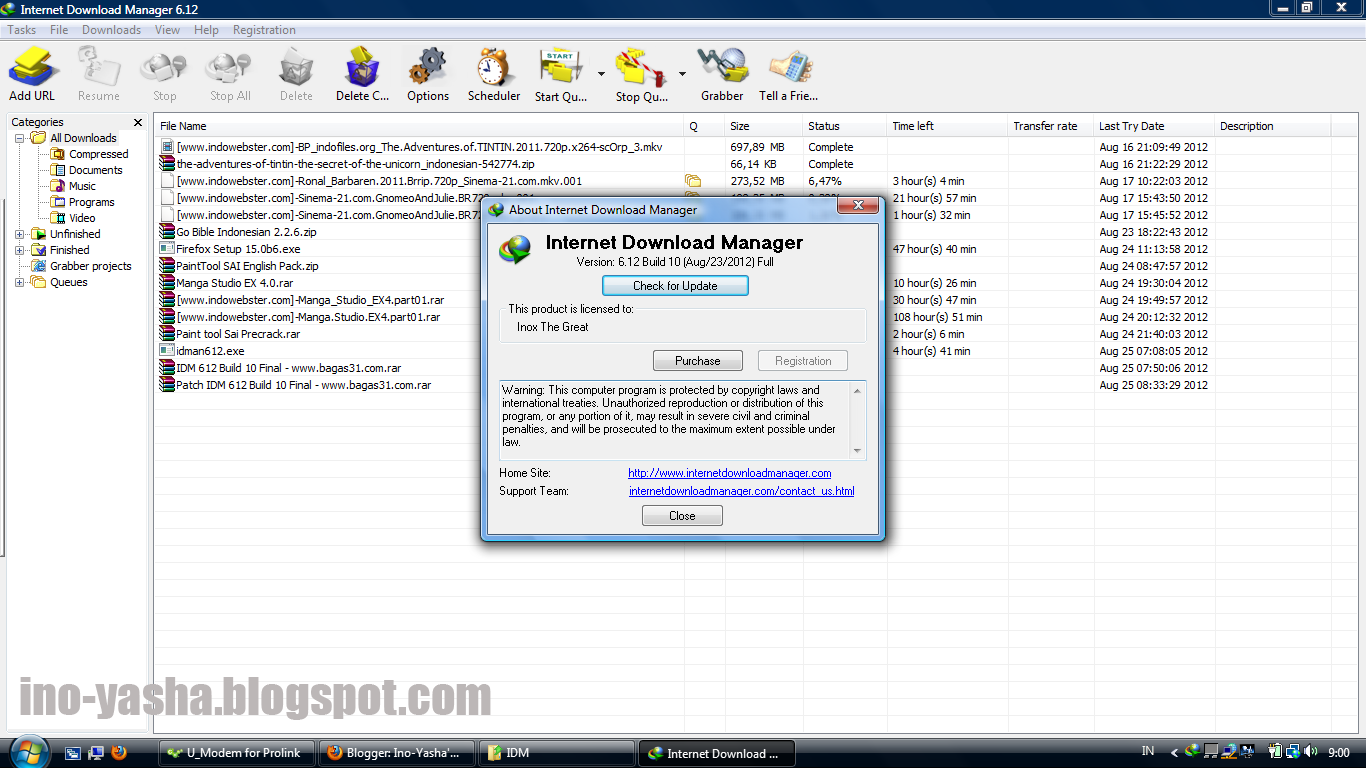
Task: Sort by the Size column header
Action: (x=765, y=126)
